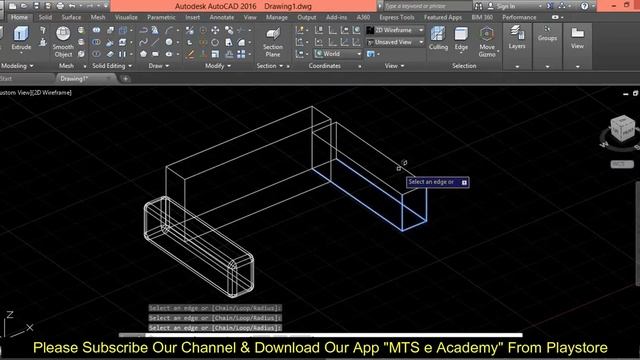The height and width of the screenshot is (360, 640).
Task: Switch to the Surface ribbon tab
Action: 71,17
